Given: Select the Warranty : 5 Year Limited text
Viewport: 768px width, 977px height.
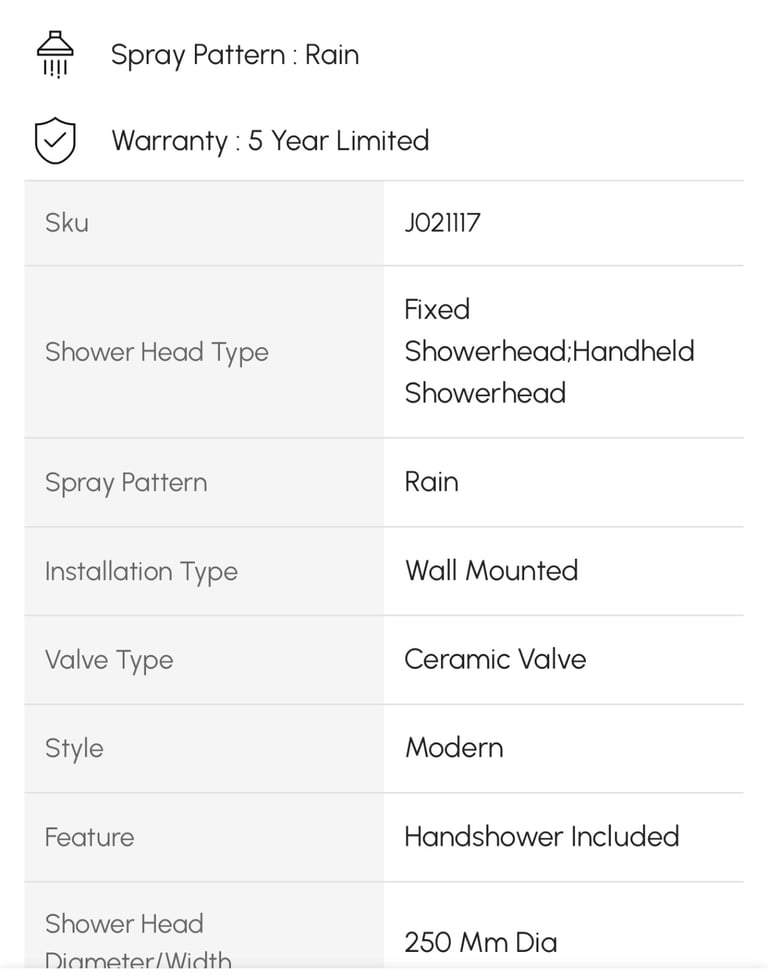Looking at the screenshot, I should pyautogui.click(x=270, y=141).
